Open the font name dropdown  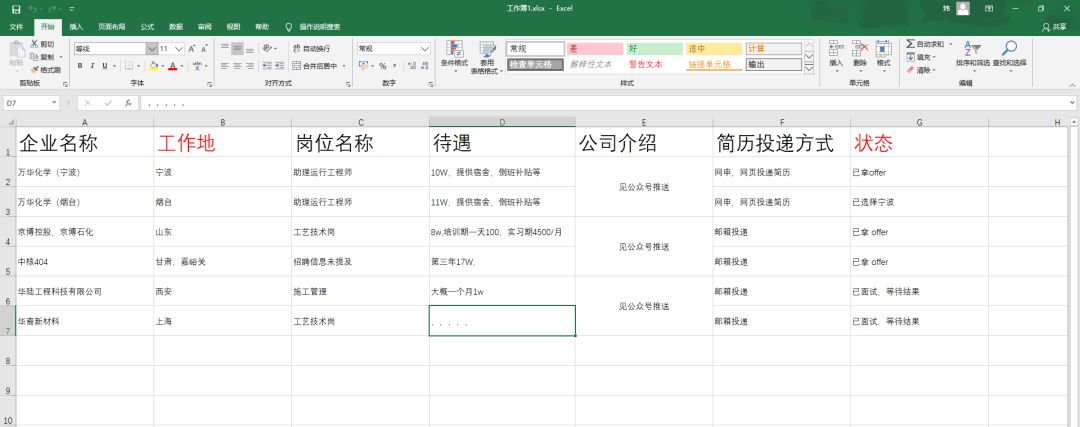[x=151, y=48]
